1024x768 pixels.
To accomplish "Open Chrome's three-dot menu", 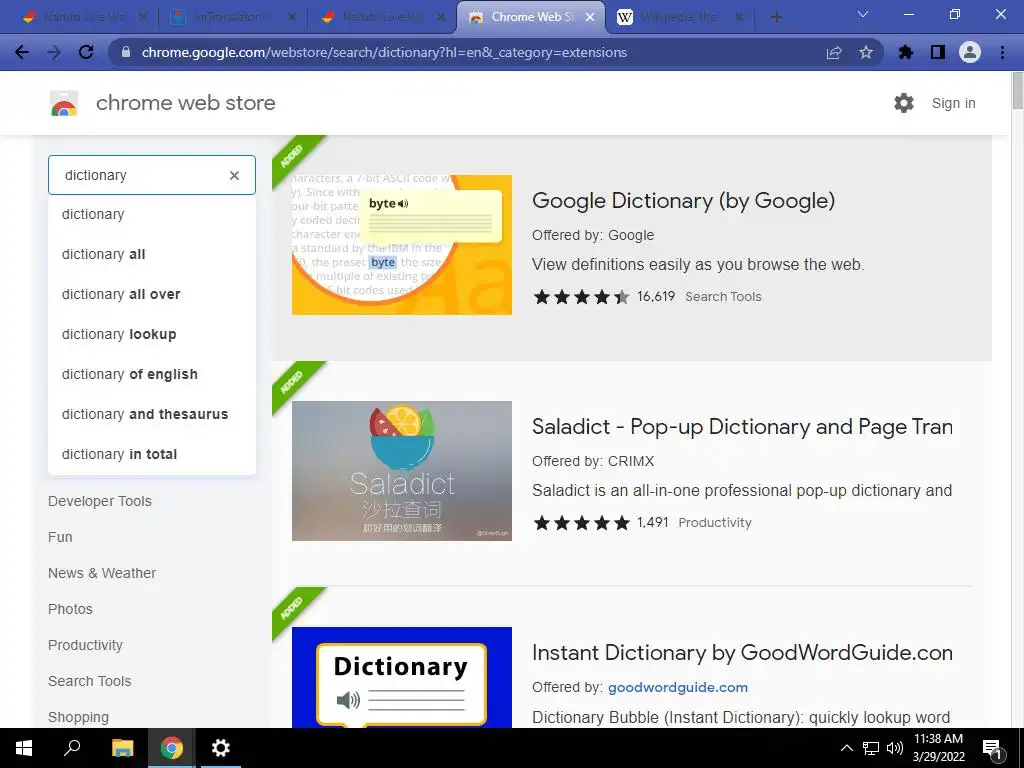I will tap(1002, 52).
